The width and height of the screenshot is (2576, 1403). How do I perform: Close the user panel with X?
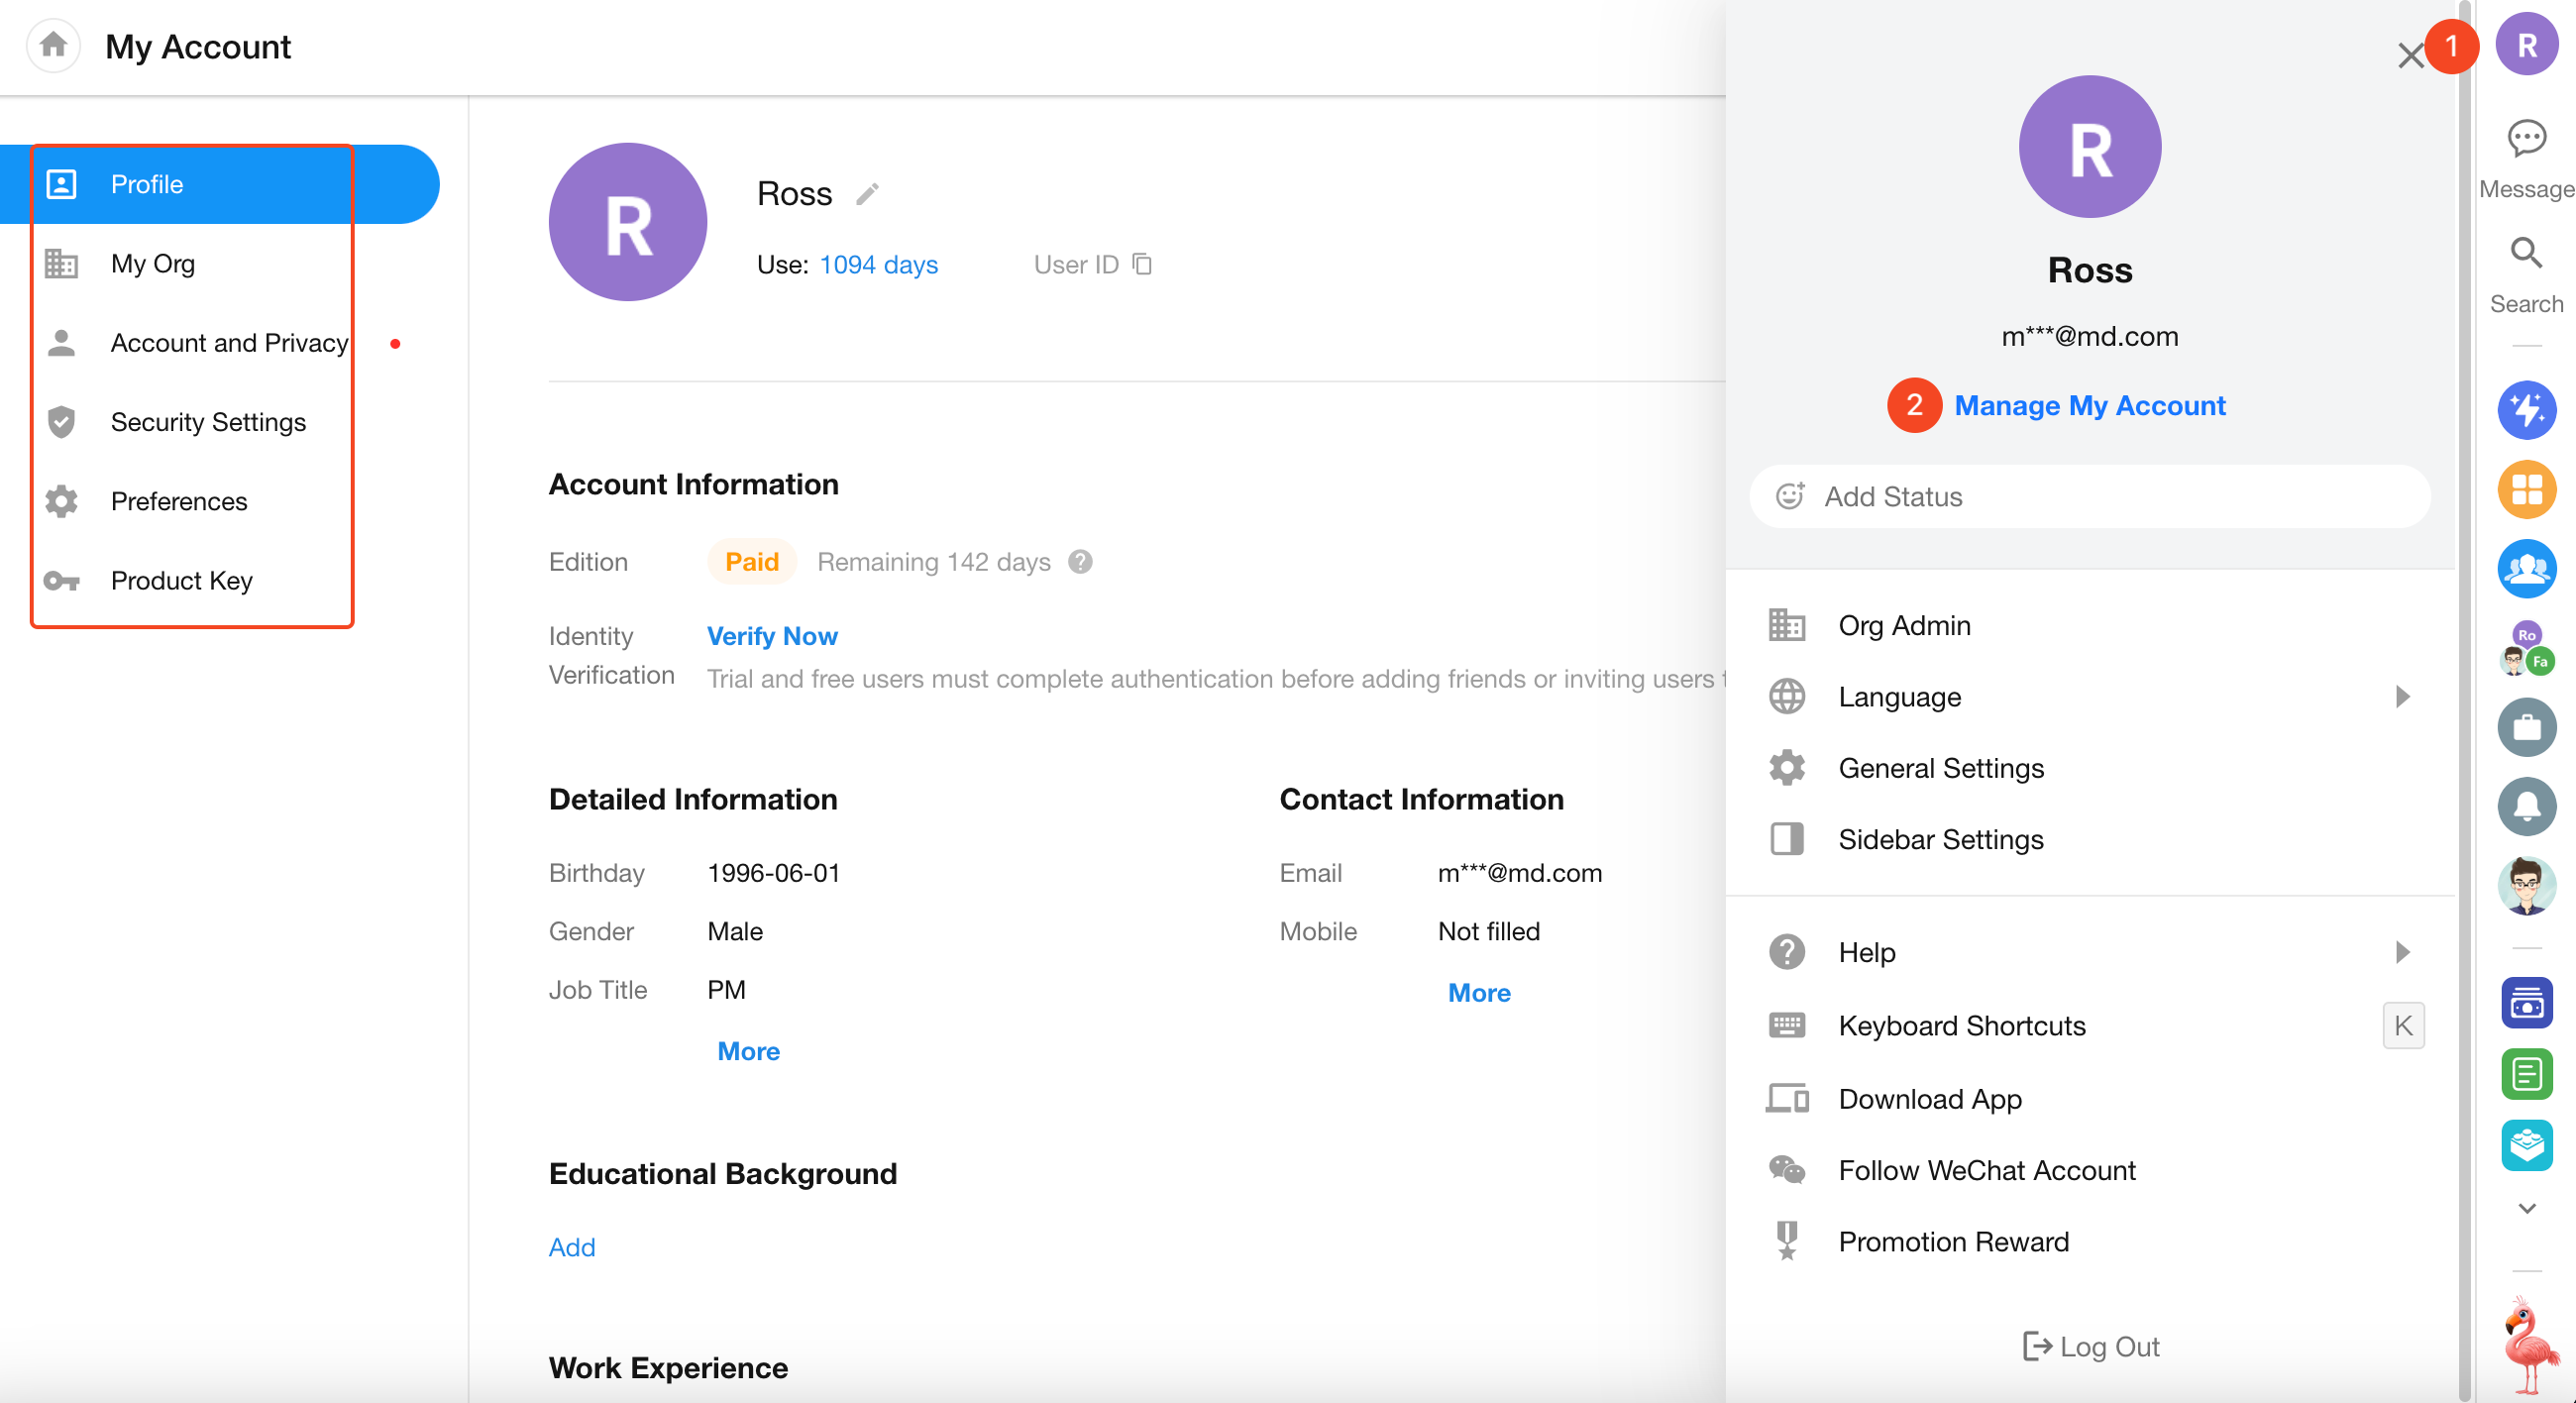(x=2409, y=56)
